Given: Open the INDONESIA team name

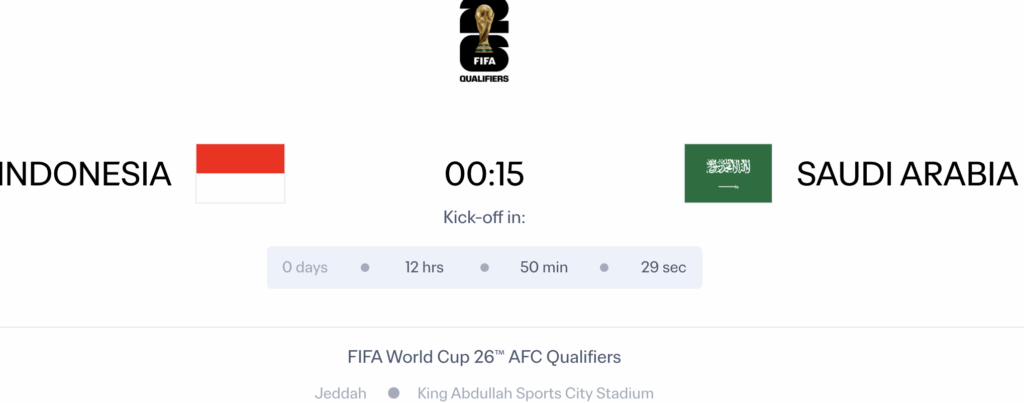Looking at the screenshot, I should (86, 174).
